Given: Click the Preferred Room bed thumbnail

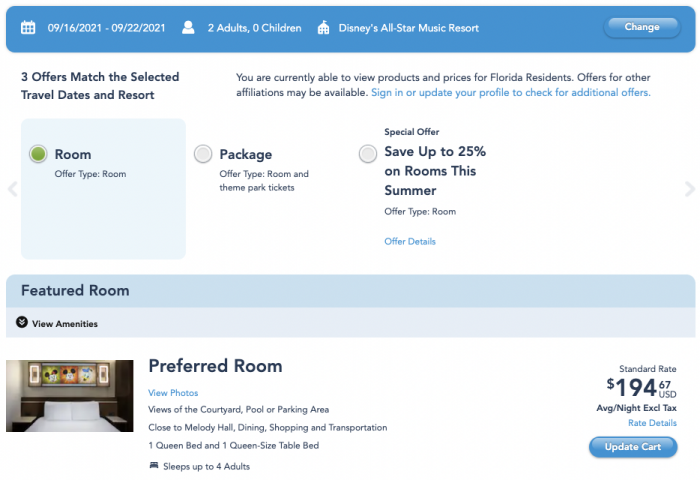Looking at the screenshot, I should point(70,396).
